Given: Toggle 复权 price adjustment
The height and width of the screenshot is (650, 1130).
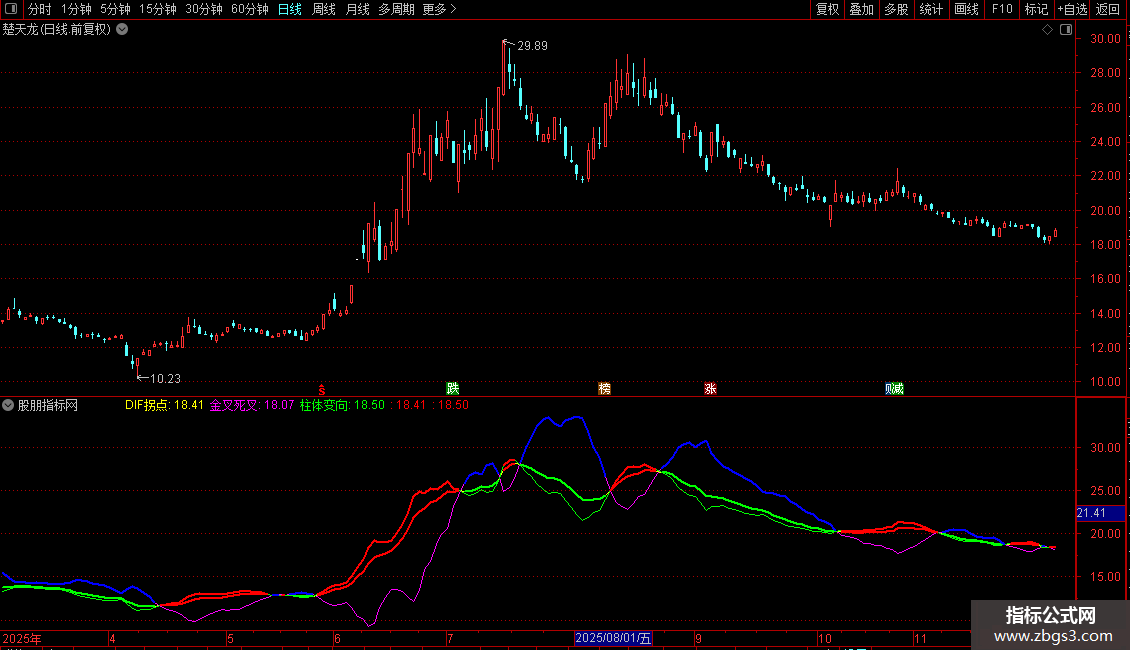Looking at the screenshot, I should (x=827, y=9).
